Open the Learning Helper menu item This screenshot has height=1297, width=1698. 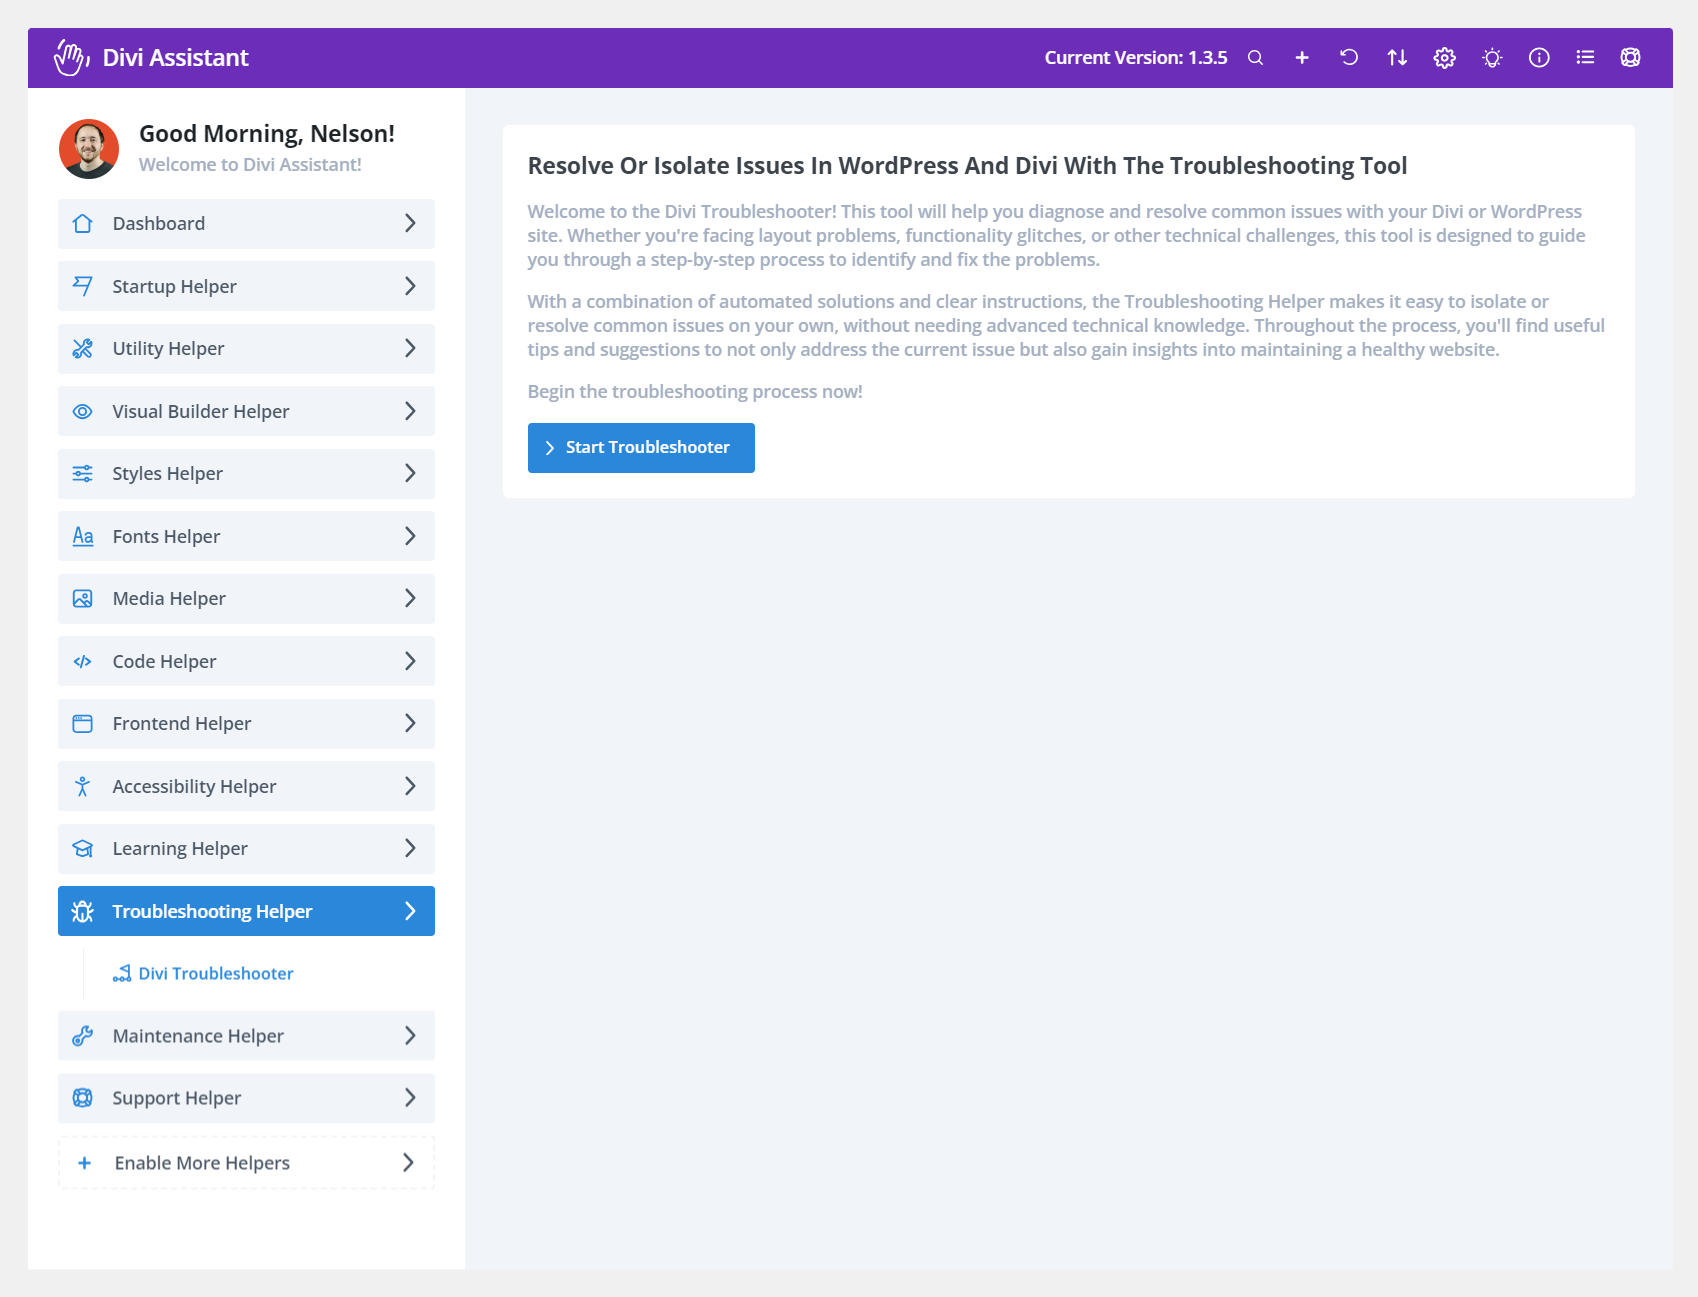click(x=246, y=849)
